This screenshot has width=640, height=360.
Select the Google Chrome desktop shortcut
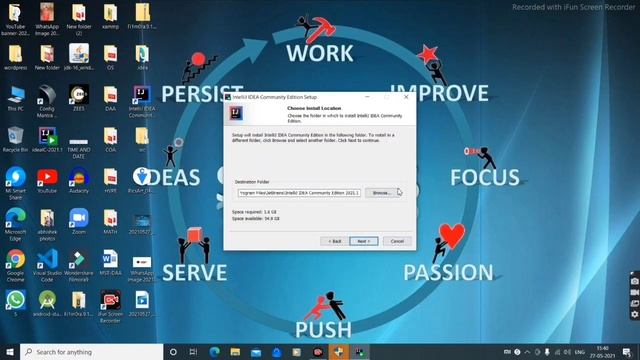[16, 265]
